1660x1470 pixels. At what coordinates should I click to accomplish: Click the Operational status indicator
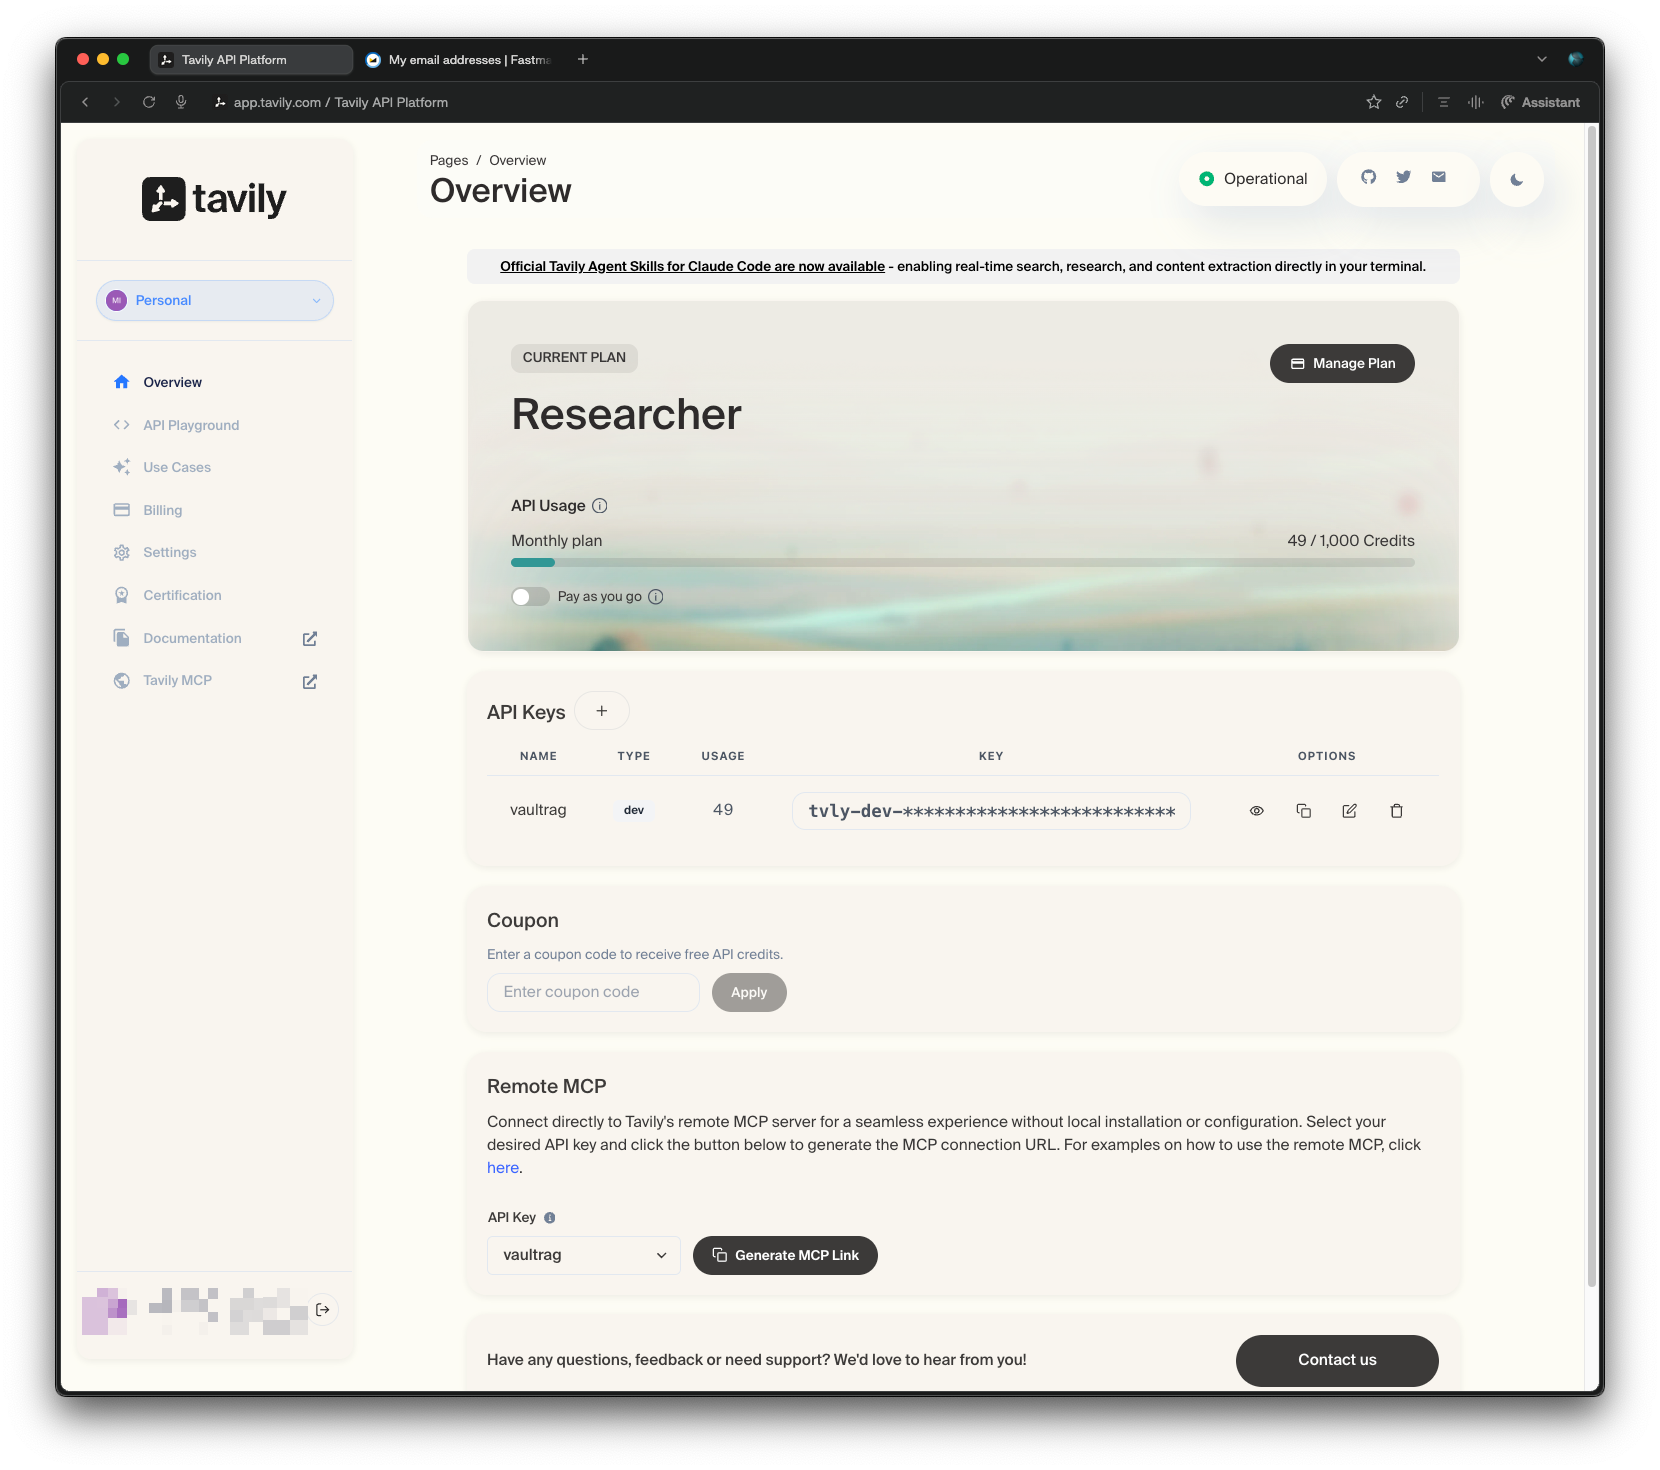1253,179
